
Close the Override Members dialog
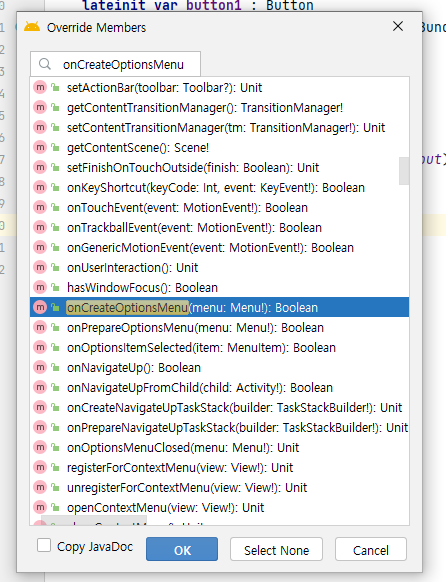(398, 26)
